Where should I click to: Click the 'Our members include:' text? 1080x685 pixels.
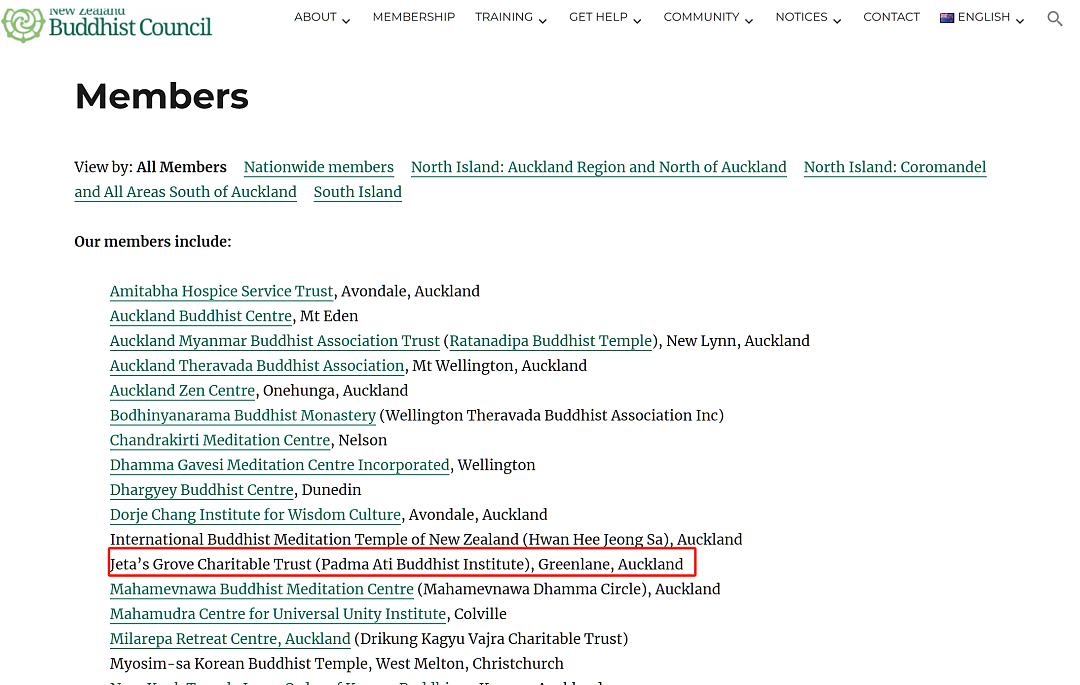[x=153, y=242]
